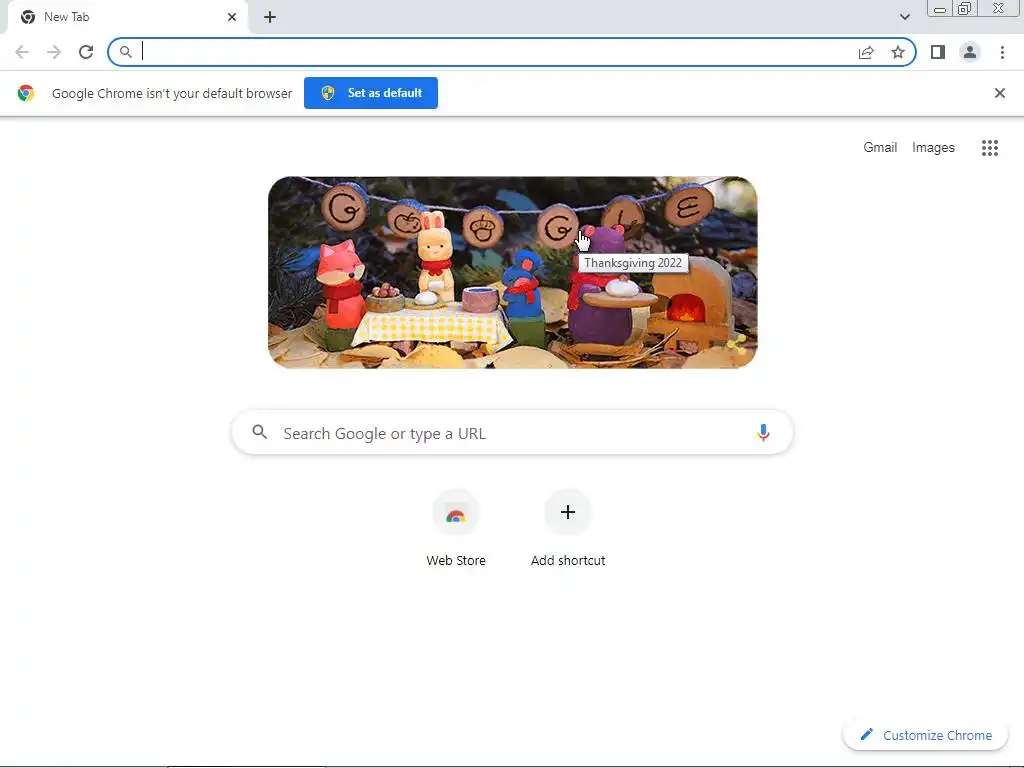Start voice search with microphone icon
The image size is (1024, 768).
coord(763,432)
